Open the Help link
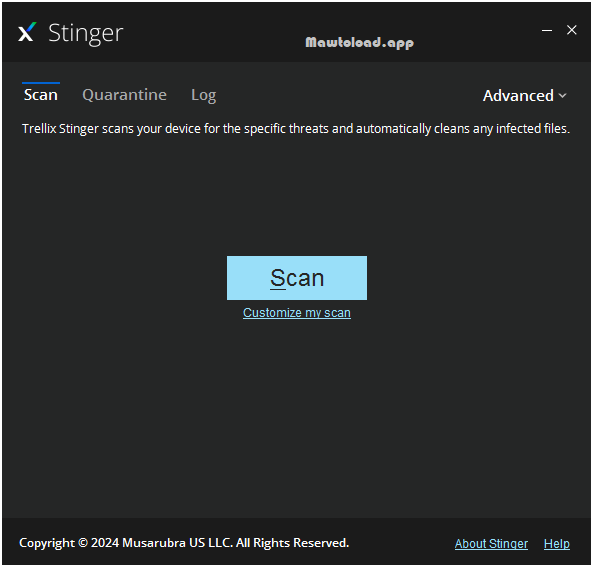The height and width of the screenshot is (565, 591). (x=557, y=544)
